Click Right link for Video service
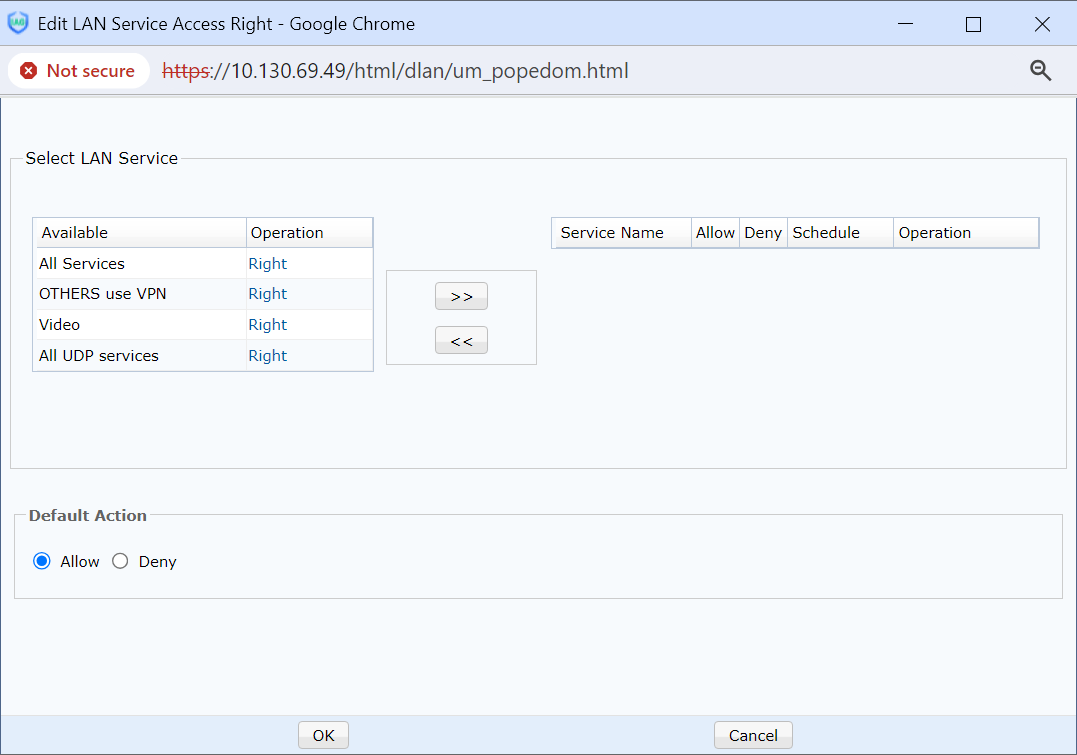Viewport: 1077px width, 755px height. (267, 325)
